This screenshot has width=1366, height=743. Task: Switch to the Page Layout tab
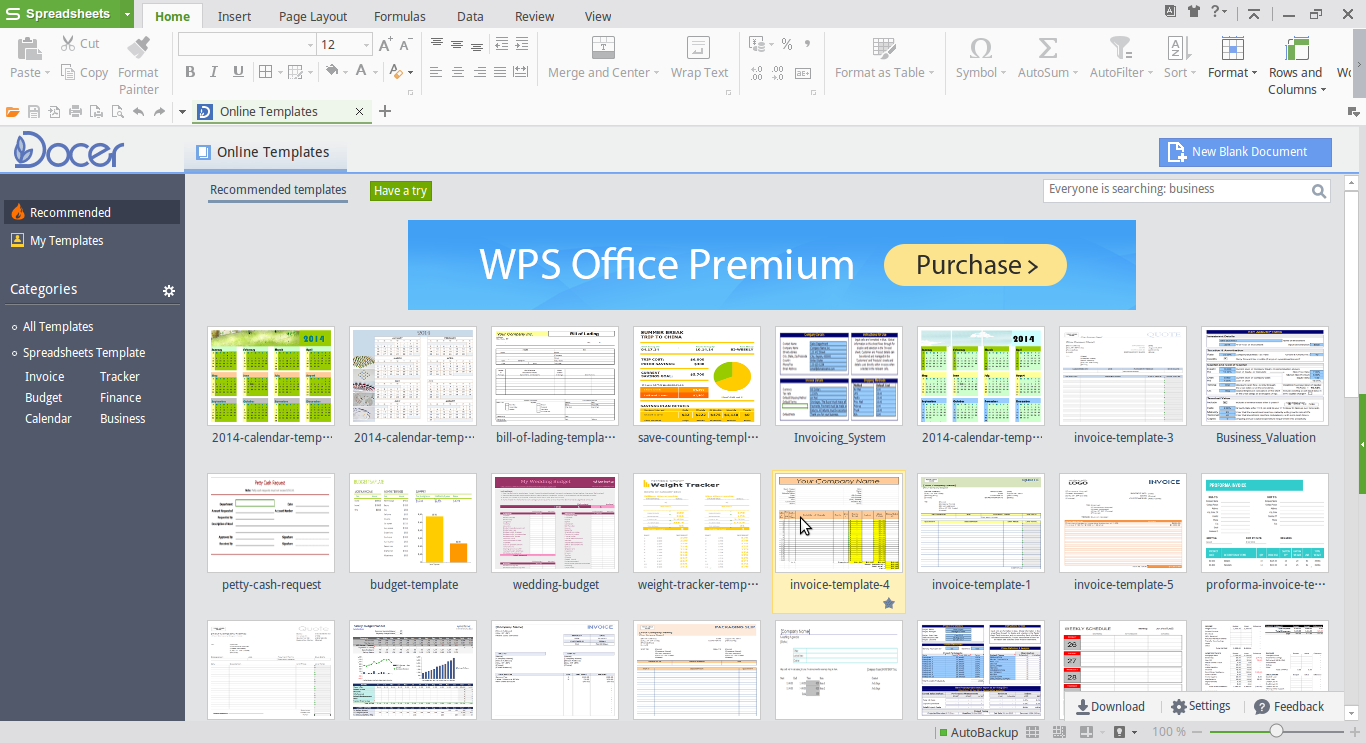pos(313,16)
